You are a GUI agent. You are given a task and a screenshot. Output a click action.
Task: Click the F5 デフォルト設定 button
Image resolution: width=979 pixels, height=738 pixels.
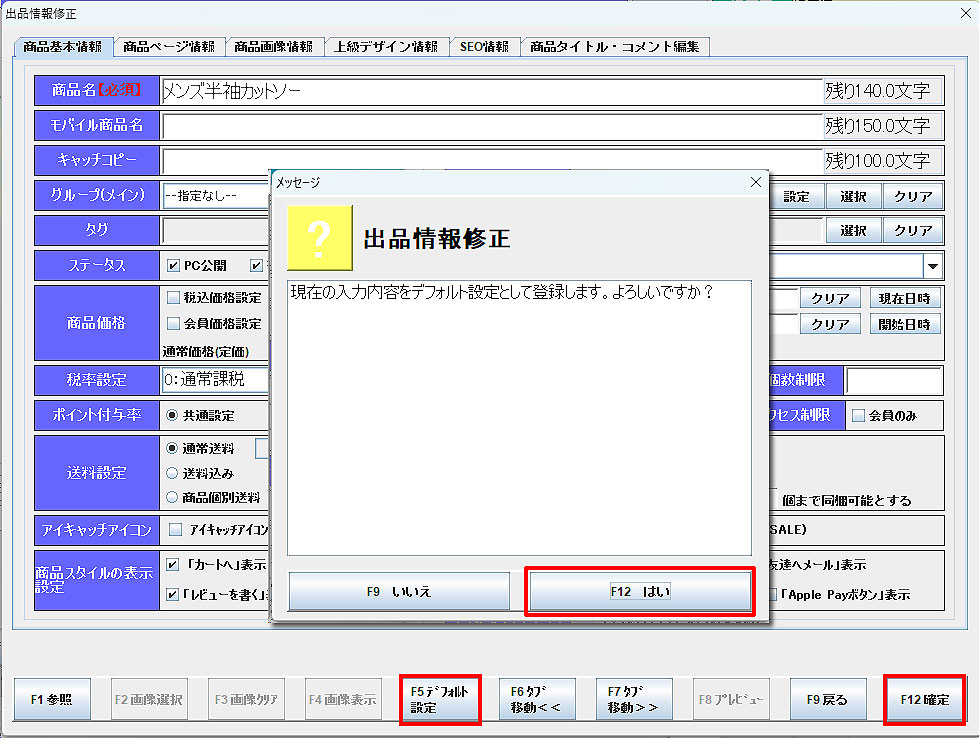pyautogui.click(x=440, y=699)
